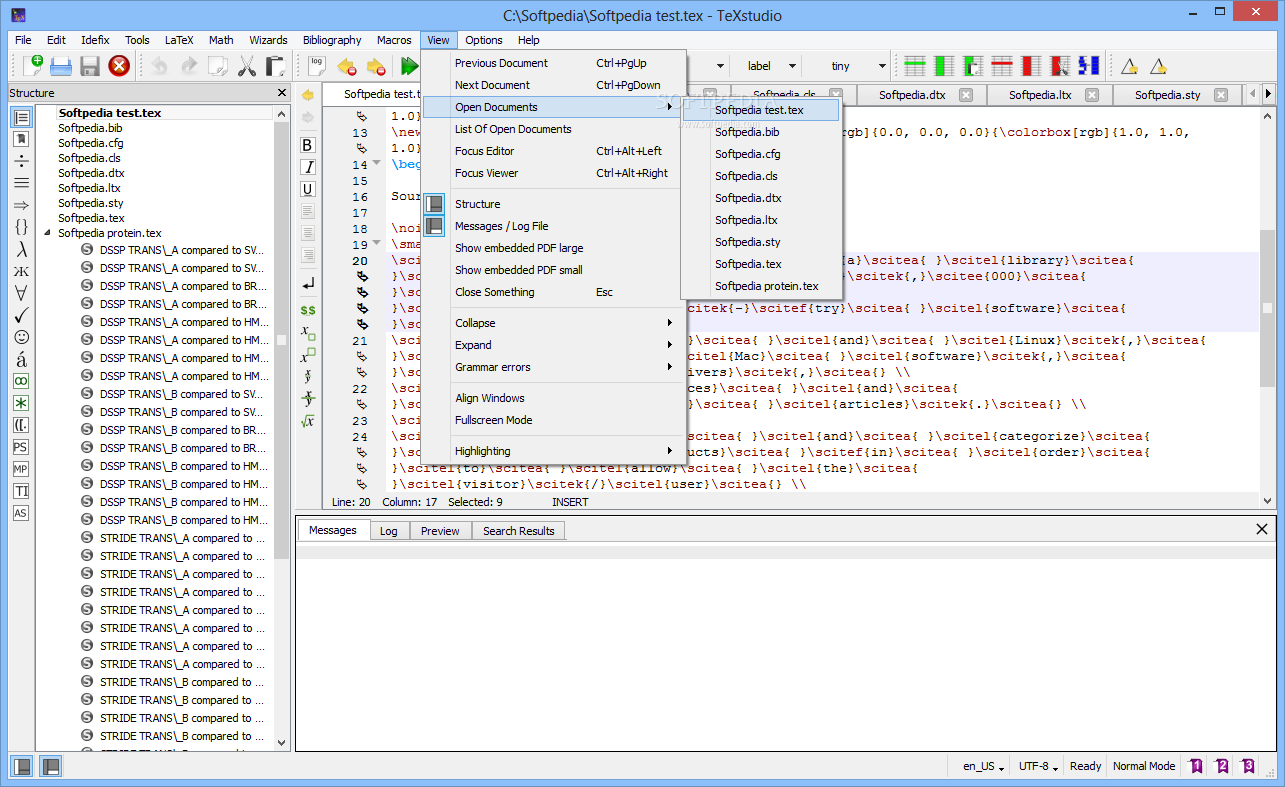
Task: Close the Messages bottom panel
Action: click(1262, 529)
